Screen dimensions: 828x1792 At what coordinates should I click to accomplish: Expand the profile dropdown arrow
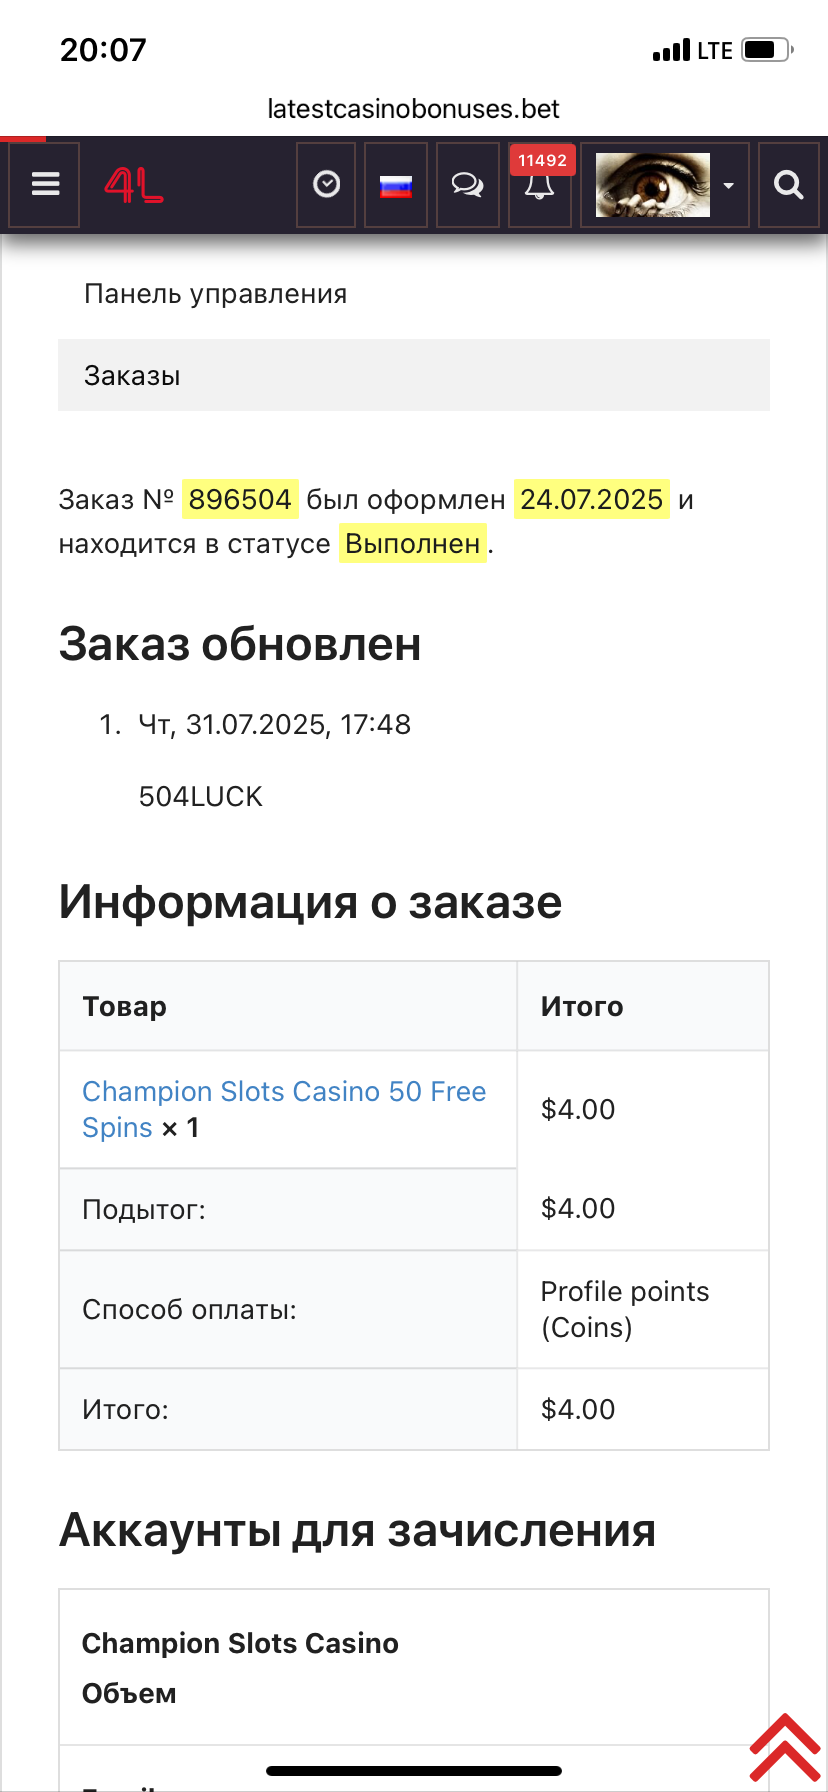pos(729,186)
